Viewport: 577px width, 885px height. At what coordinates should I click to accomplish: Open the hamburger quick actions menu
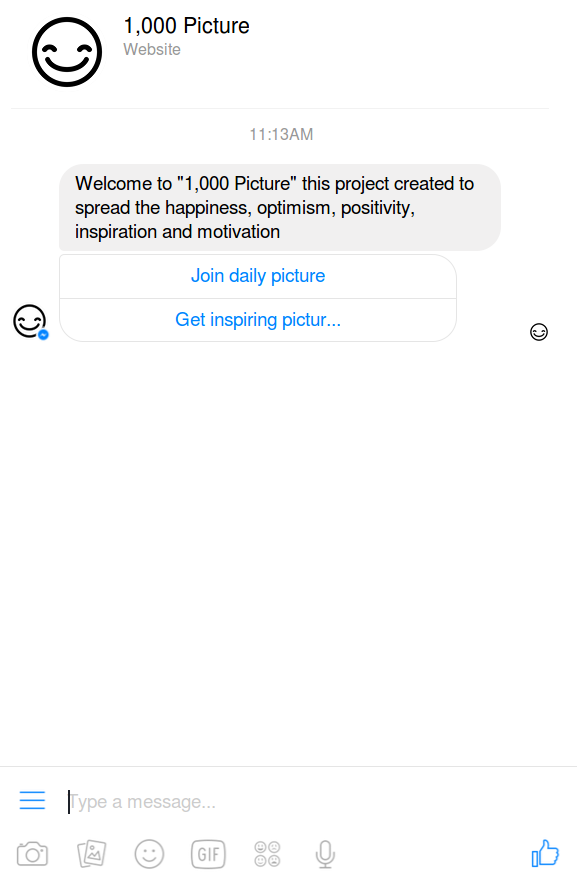tap(32, 801)
